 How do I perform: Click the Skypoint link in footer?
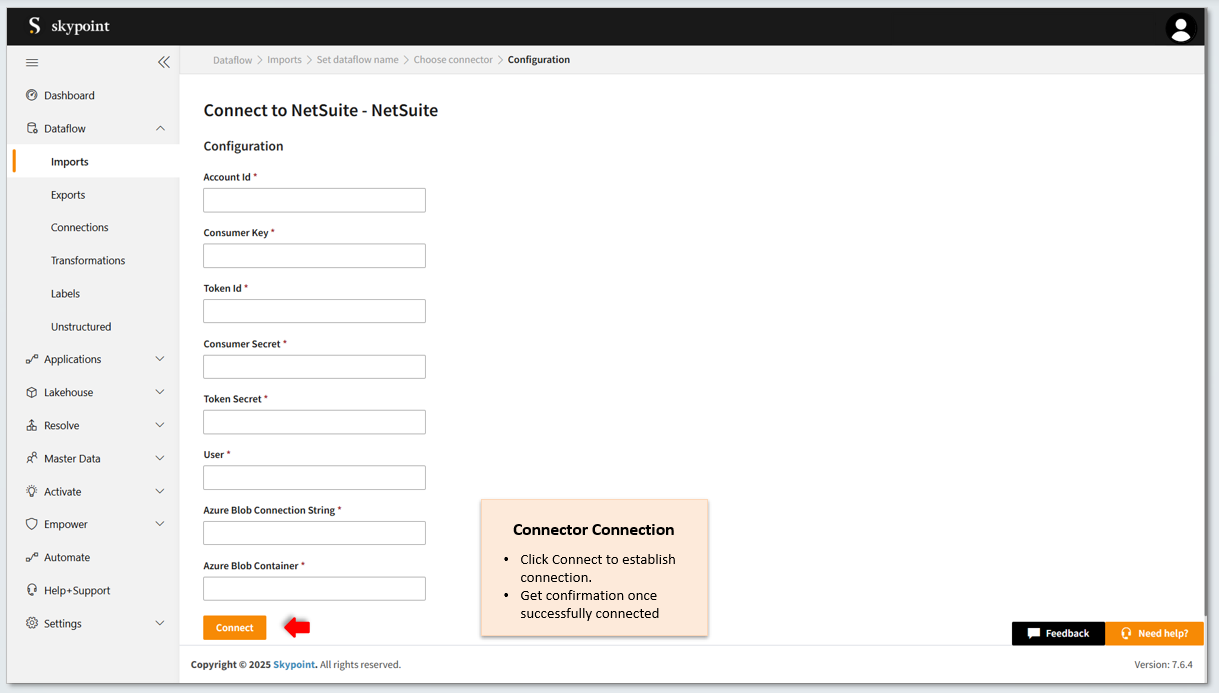pyautogui.click(x=294, y=665)
